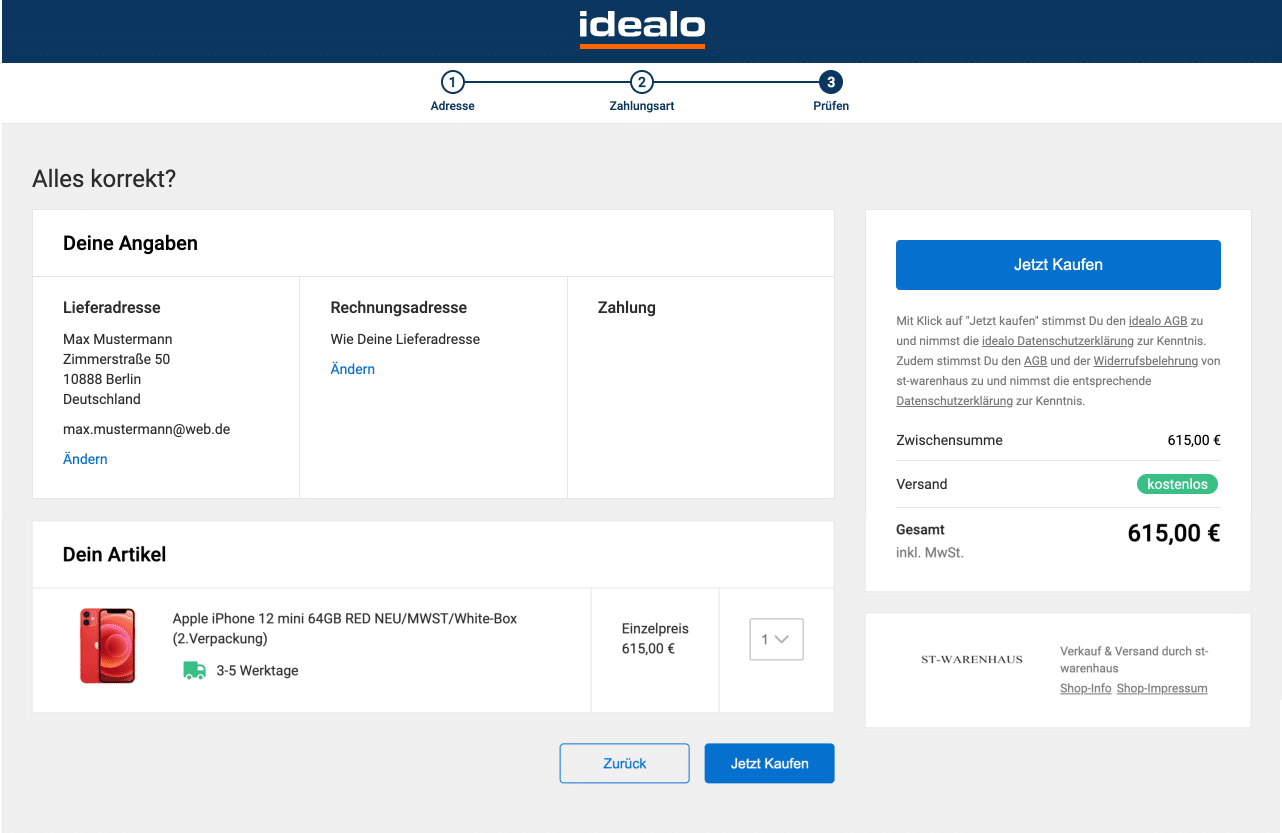
Task: Click the Verkauf & Versand durch st-warenhaus text
Action: pos(1134,659)
